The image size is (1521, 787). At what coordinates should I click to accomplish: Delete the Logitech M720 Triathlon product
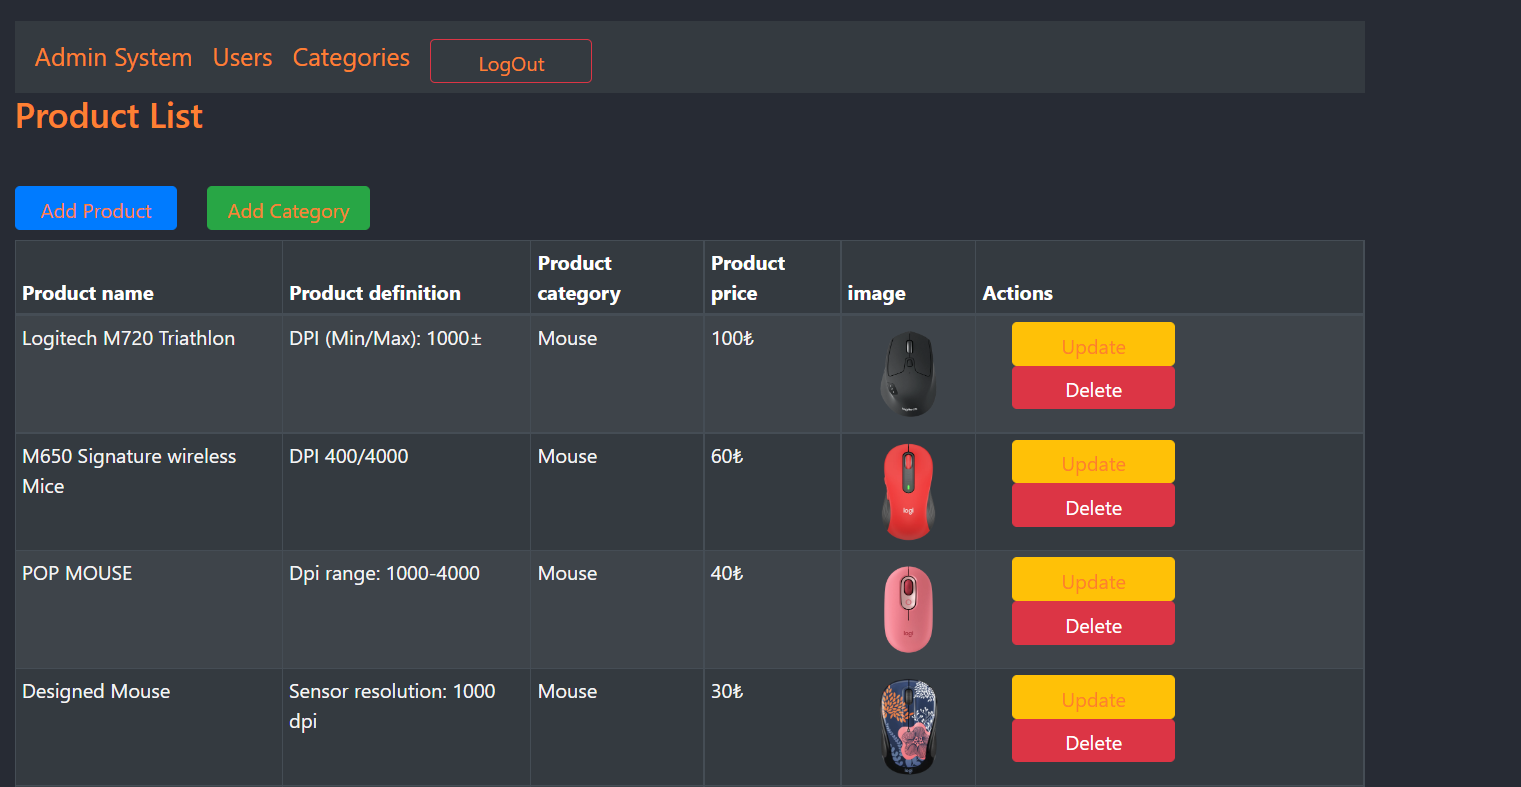click(1093, 389)
